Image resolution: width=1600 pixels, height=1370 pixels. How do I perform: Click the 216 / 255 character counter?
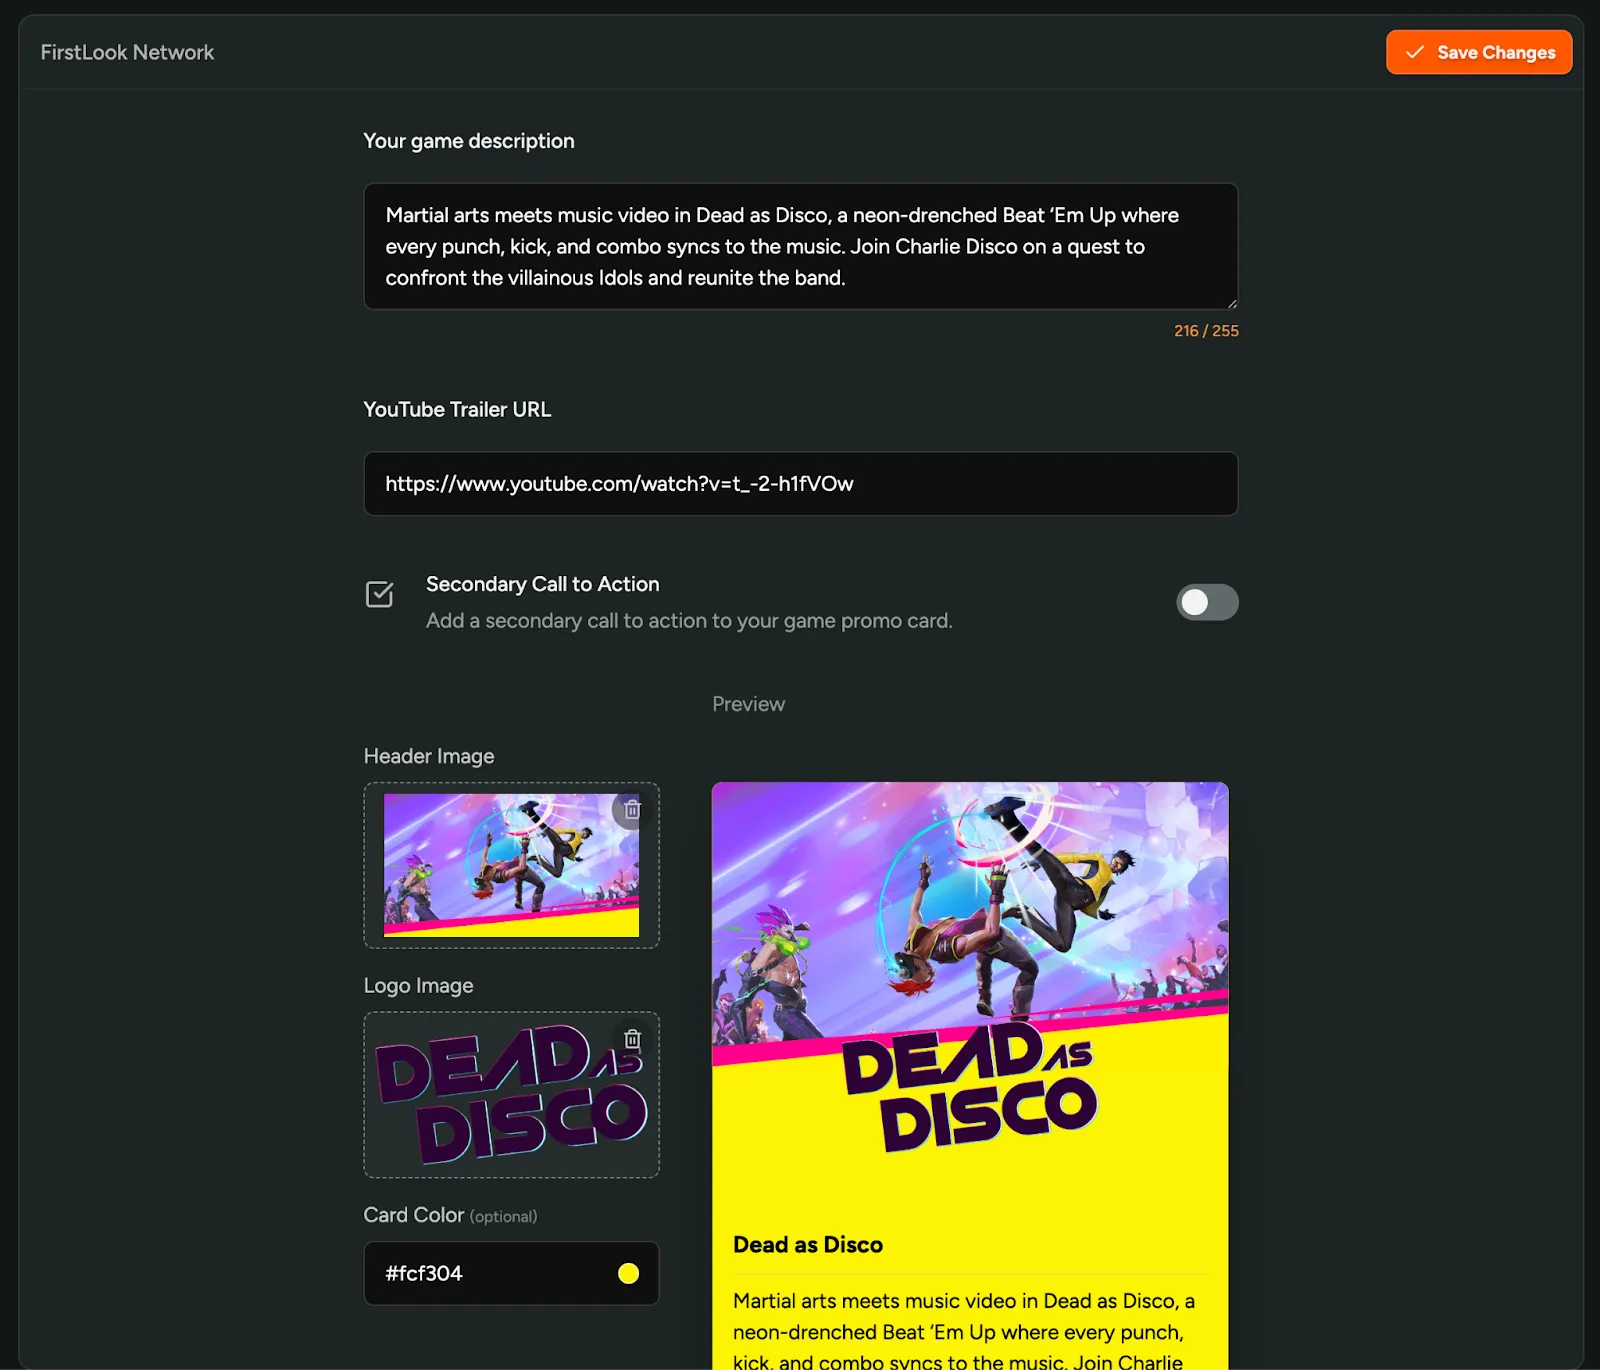point(1206,331)
